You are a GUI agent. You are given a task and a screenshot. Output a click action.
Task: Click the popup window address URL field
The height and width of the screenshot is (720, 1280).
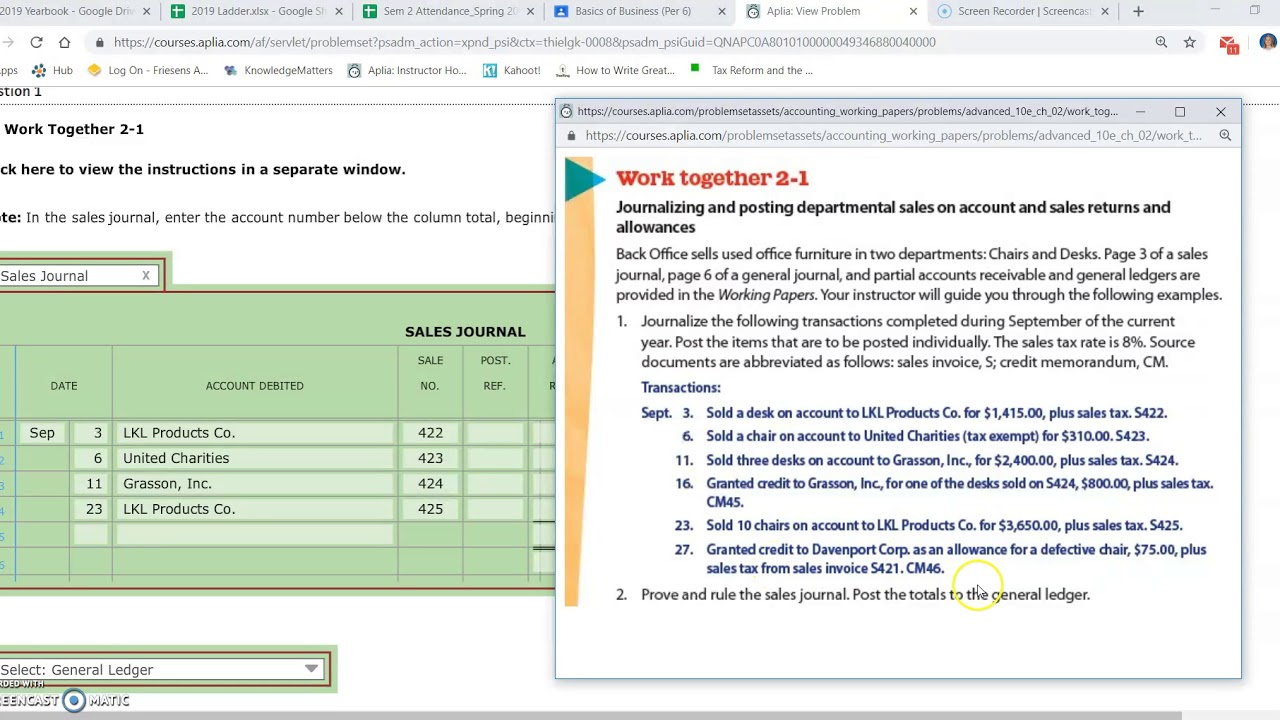pos(893,135)
